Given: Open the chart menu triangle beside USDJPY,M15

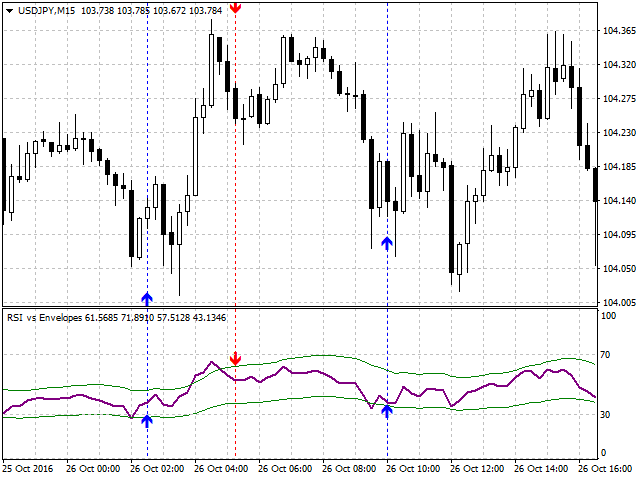Looking at the screenshot, I should pos(10,11).
